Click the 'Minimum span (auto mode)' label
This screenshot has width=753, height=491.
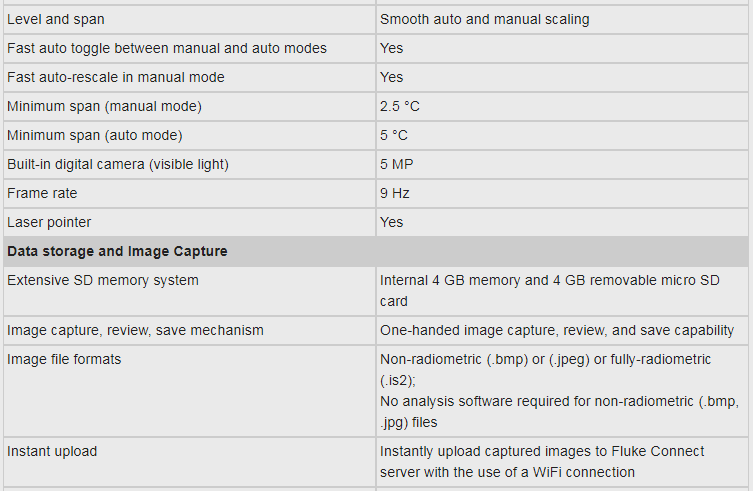(x=95, y=135)
